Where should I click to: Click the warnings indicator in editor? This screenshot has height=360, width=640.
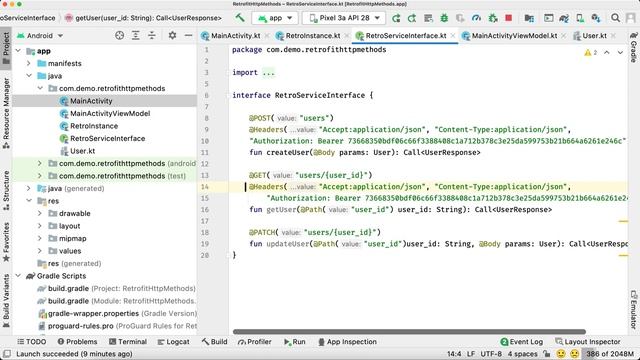591,53
